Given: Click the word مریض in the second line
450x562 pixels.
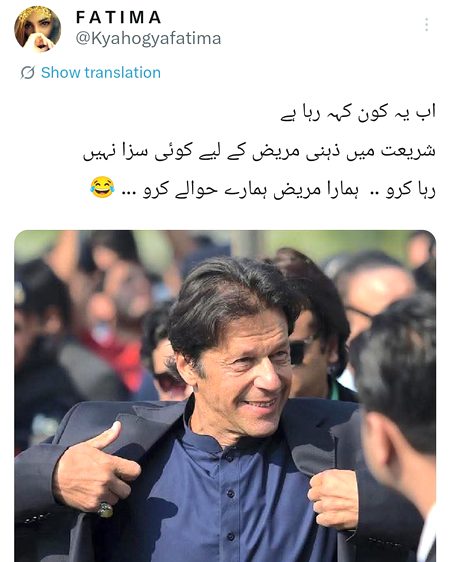Looking at the screenshot, I should point(283,151).
